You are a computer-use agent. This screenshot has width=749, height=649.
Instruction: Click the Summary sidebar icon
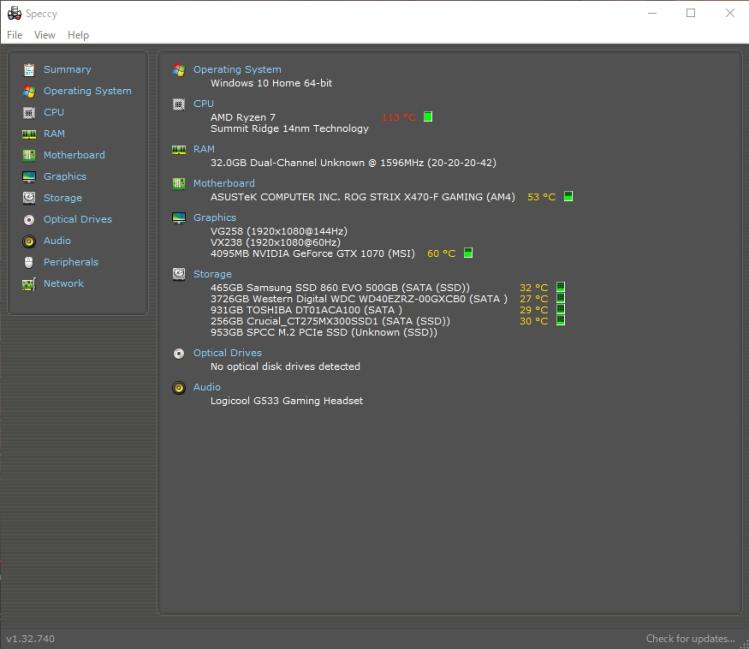29,70
